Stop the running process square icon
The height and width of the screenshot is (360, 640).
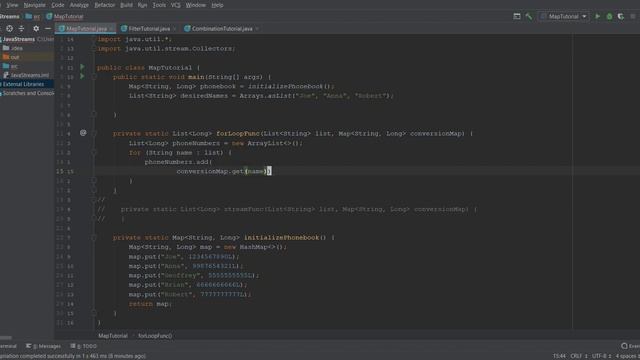pyautogui.click(x=633, y=16)
